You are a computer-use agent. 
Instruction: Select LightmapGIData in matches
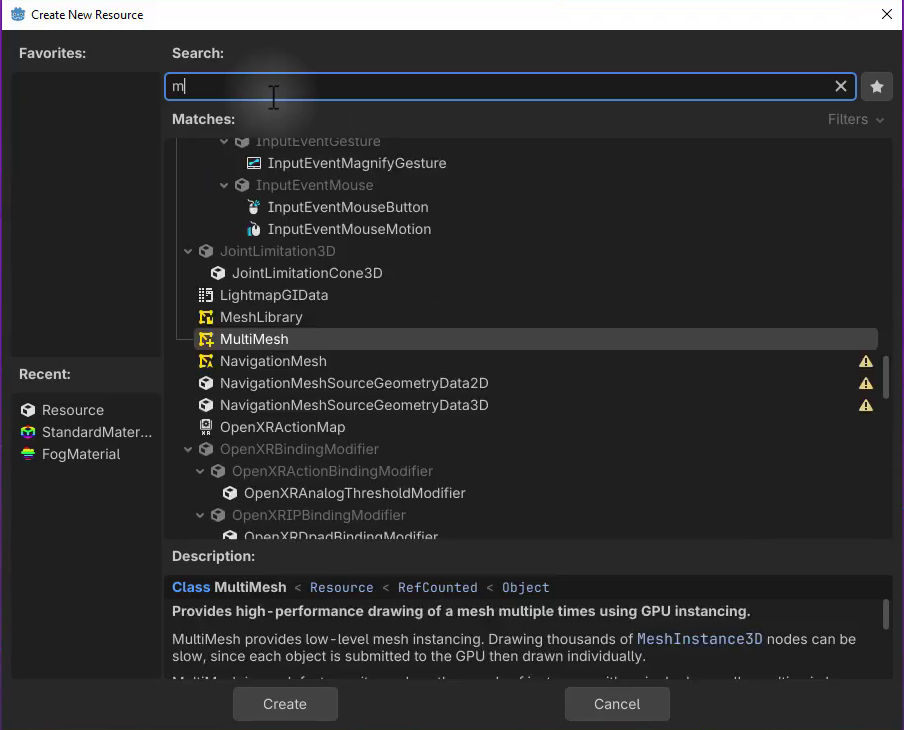coord(274,295)
